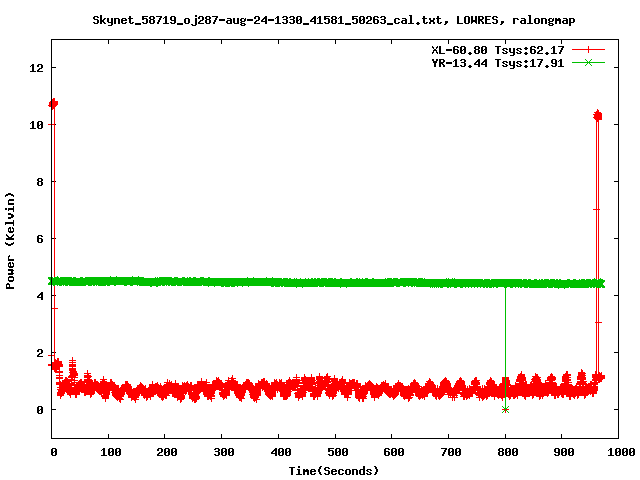
Task: Click the y-axis tick label 12
Action: tap(36, 68)
